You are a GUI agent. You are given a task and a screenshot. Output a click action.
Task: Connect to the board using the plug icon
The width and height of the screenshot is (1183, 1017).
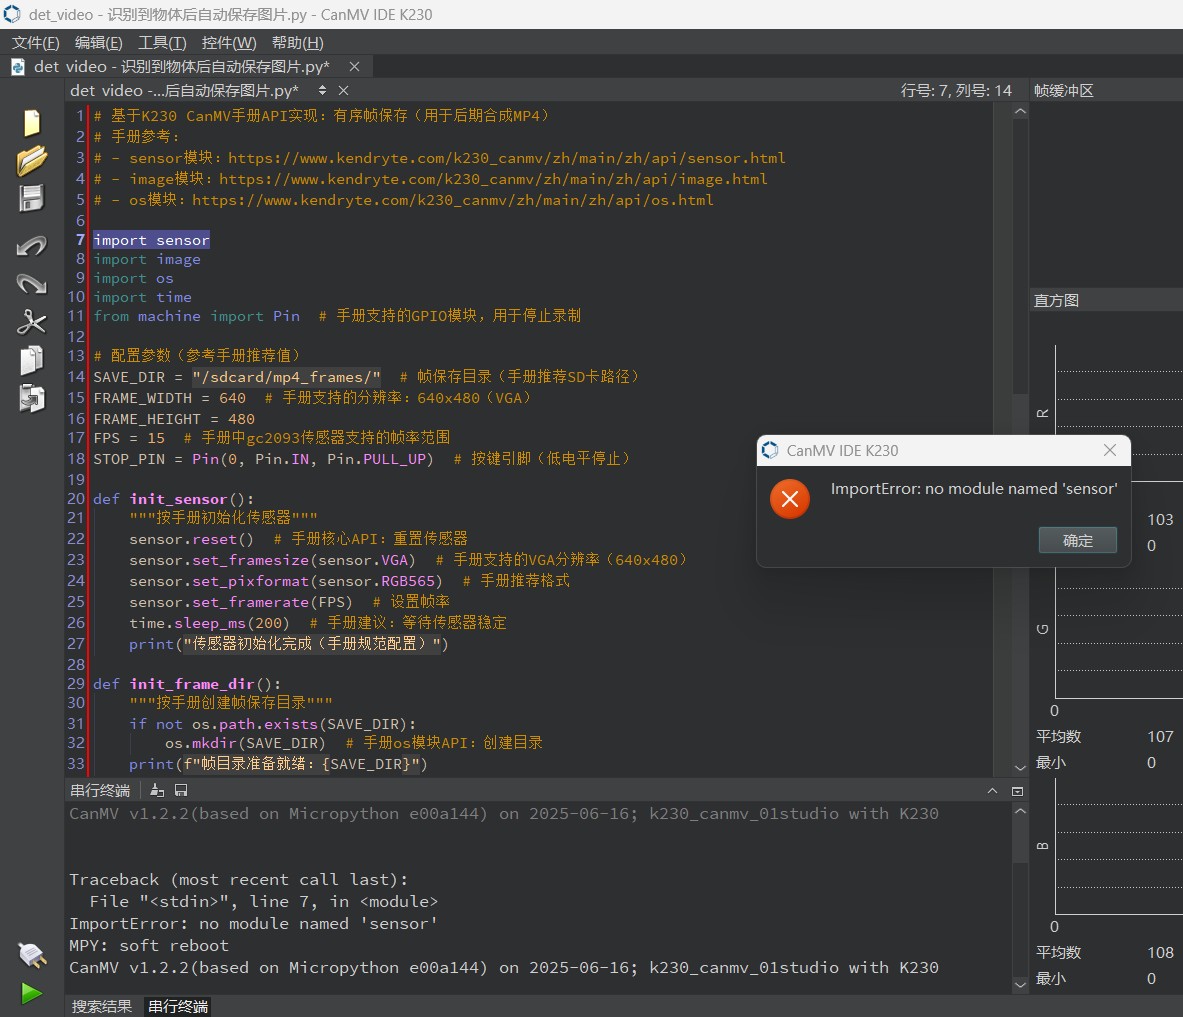[32, 954]
